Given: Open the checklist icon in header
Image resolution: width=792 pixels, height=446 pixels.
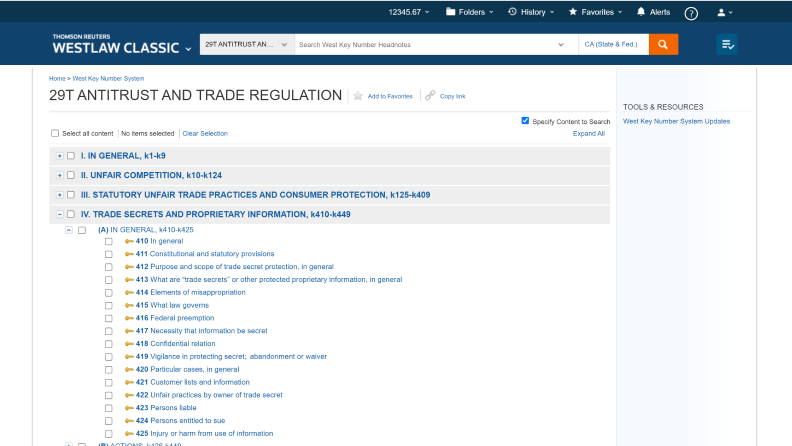Looking at the screenshot, I should pos(727,45).
